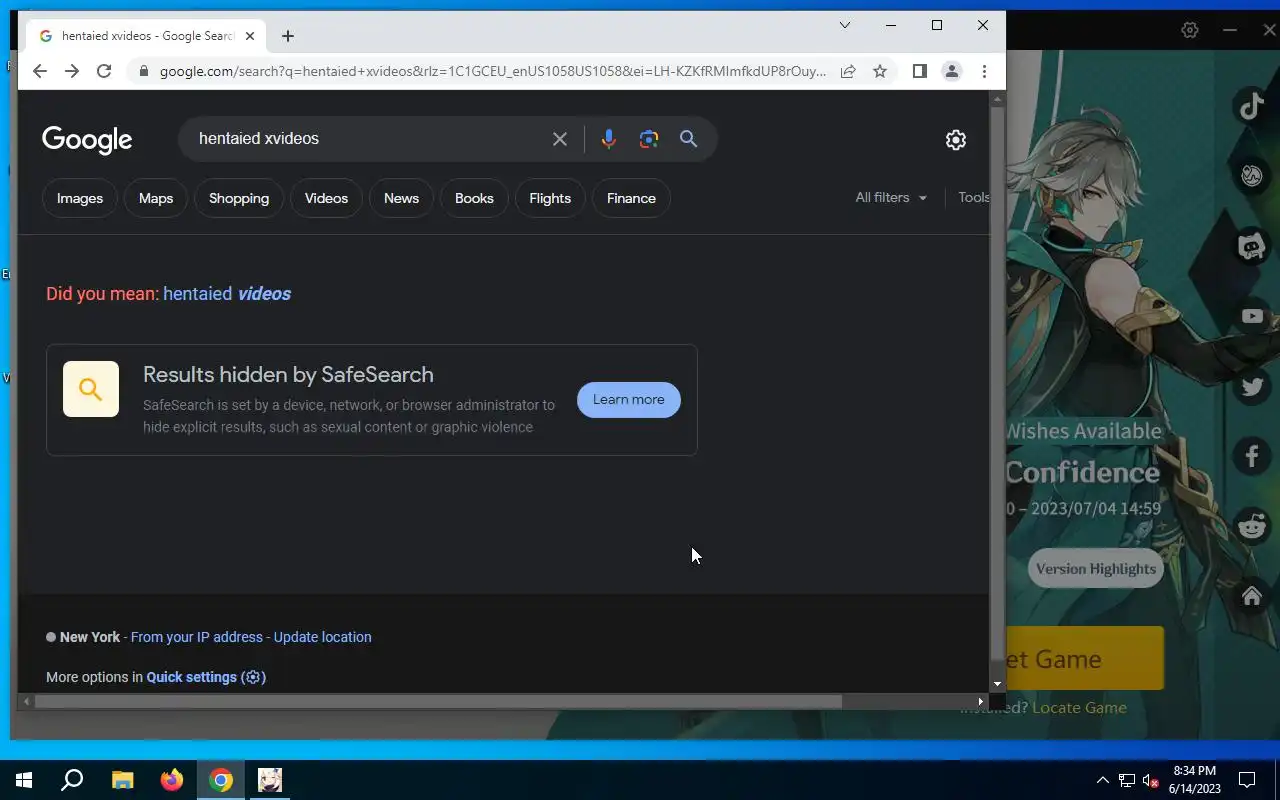Open Twitter icon in launcher window
This screenshot has width=1280, height=800.
(x=1252, y=387)
